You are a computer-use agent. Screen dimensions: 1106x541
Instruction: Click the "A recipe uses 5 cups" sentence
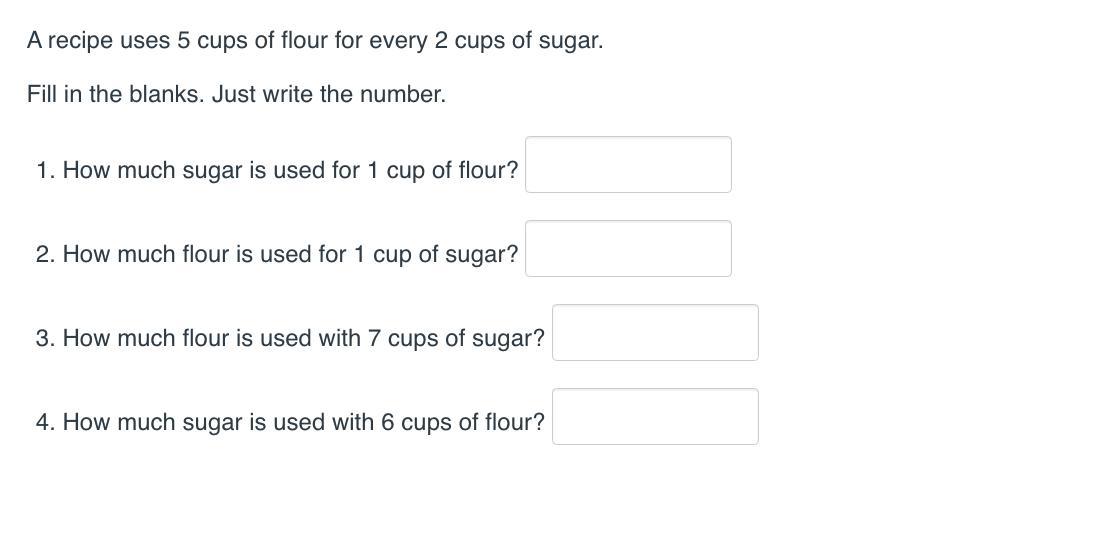315,41
